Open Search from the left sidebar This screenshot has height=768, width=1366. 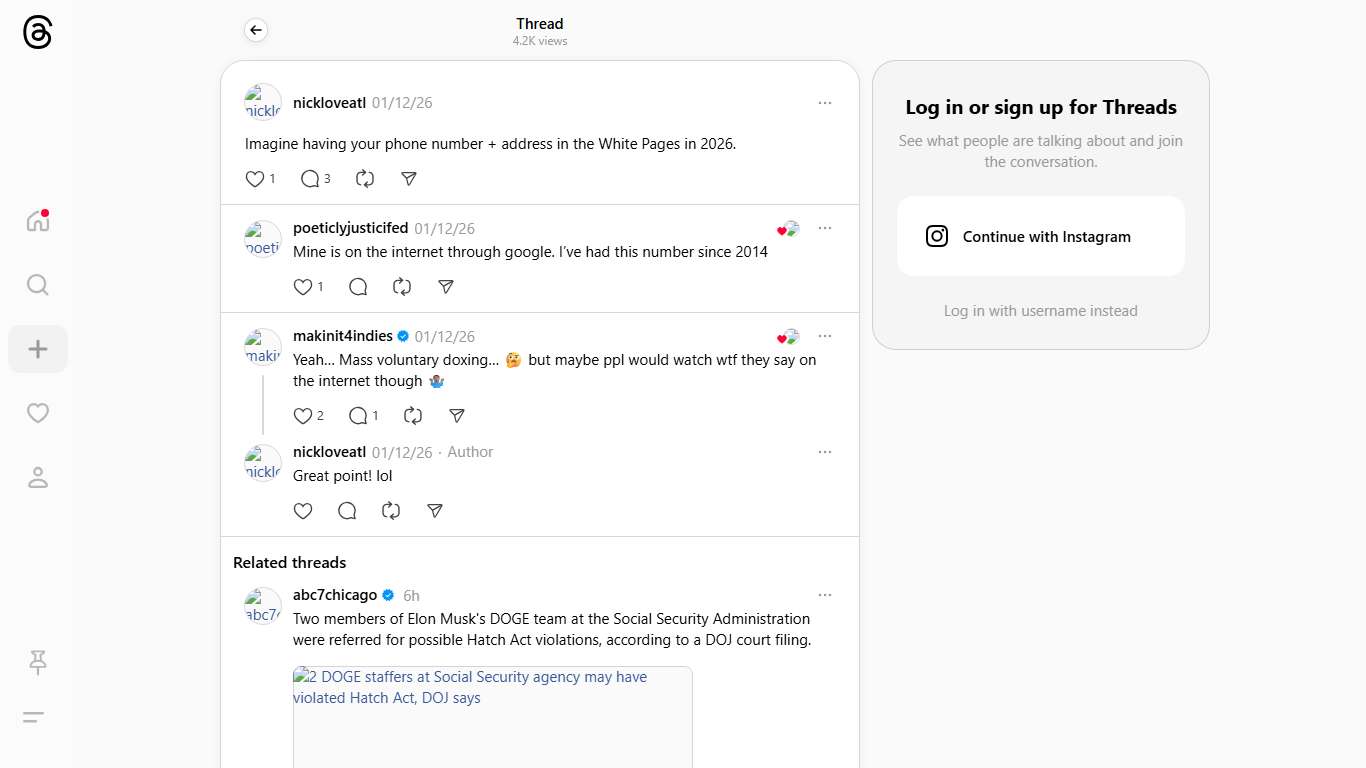pyautogui.click(x=37, y=285)
